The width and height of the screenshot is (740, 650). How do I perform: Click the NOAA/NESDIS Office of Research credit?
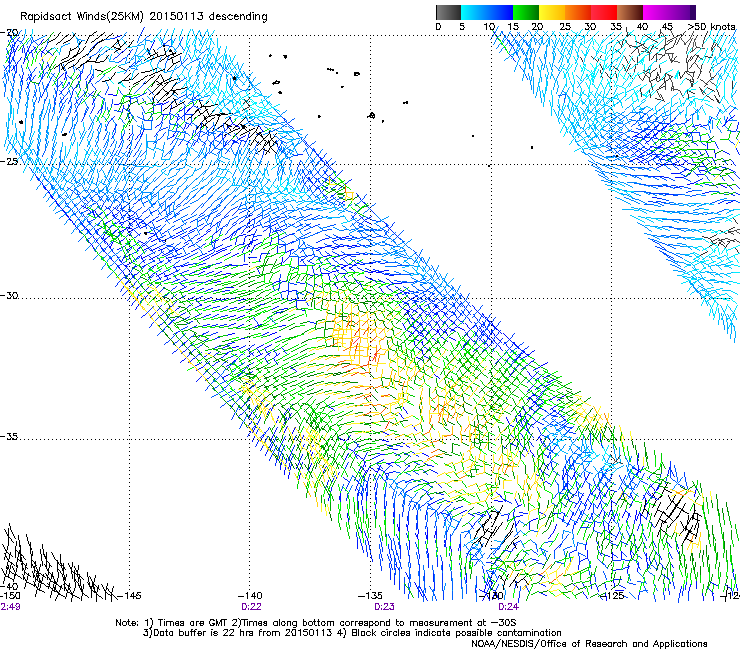tap(589, 644)
